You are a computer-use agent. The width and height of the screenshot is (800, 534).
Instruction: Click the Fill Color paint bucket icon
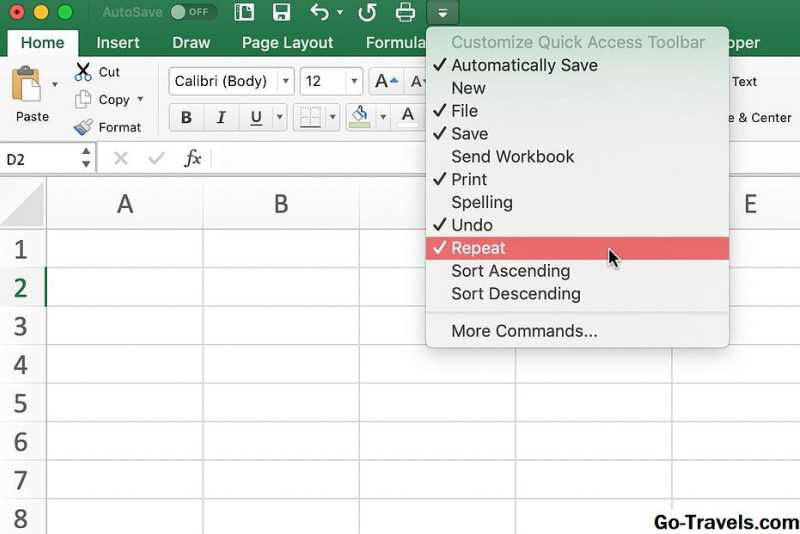(x=360, y=117)
